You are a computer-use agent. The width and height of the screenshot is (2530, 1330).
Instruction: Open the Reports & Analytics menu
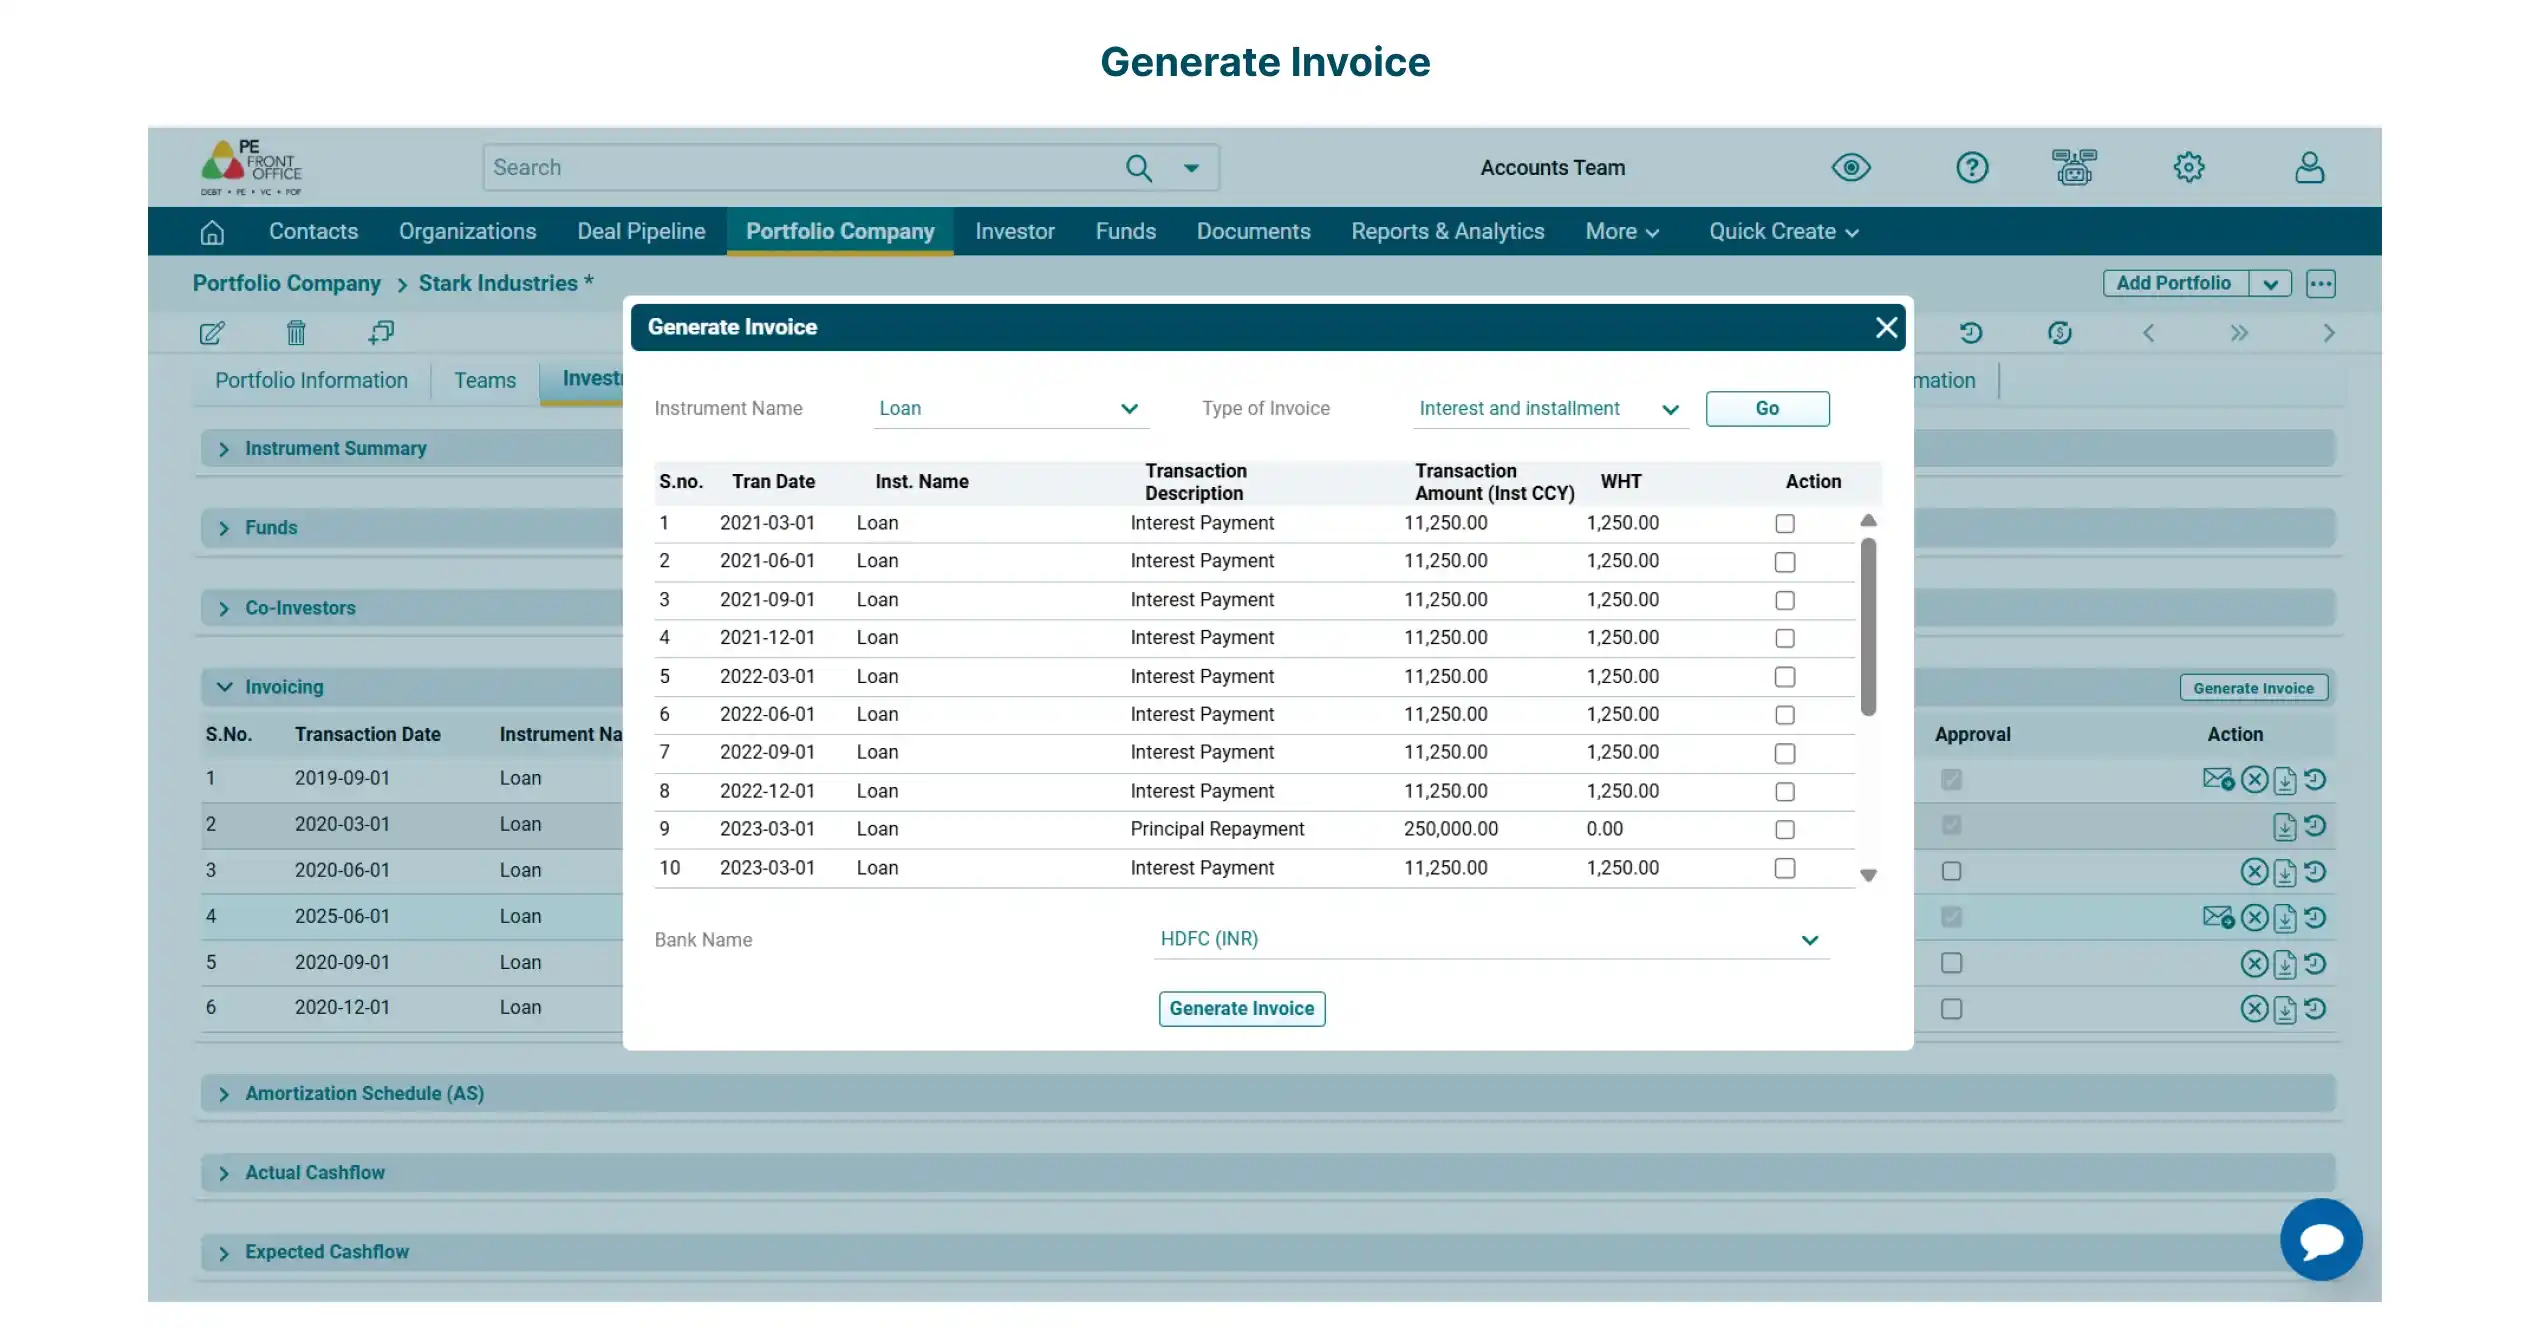point(1447,232)
